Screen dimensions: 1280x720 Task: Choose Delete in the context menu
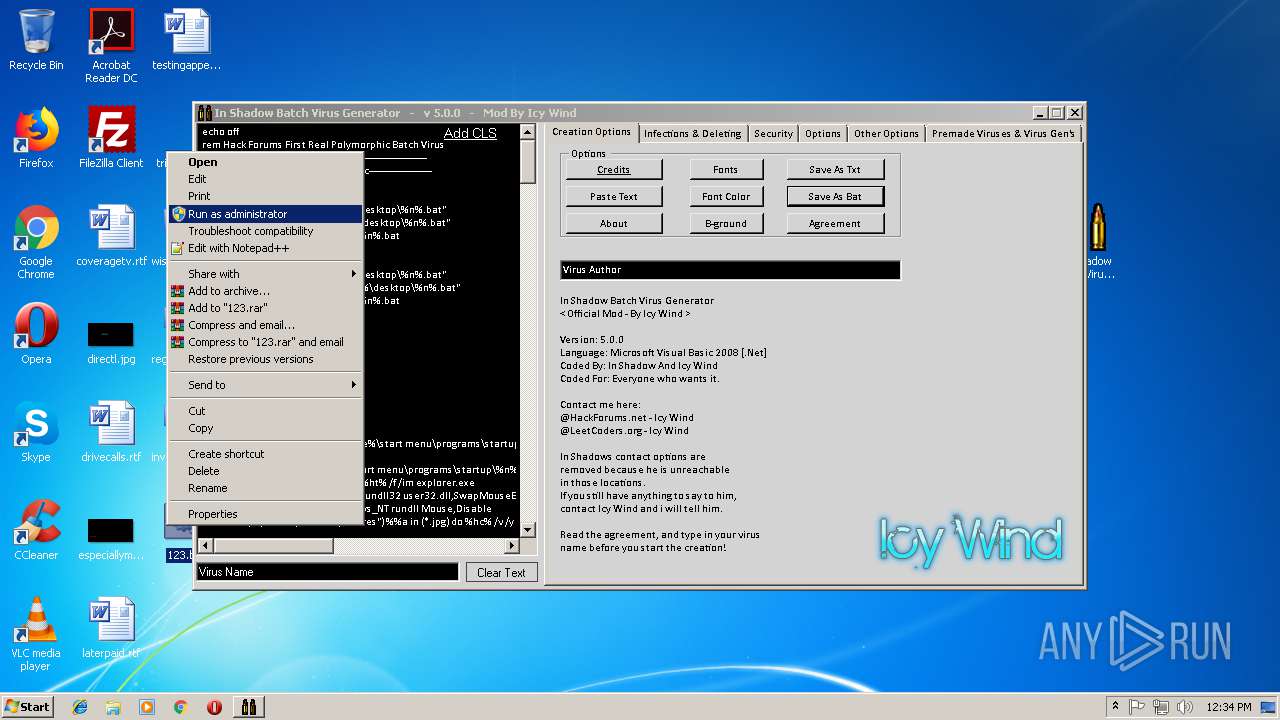265,471
